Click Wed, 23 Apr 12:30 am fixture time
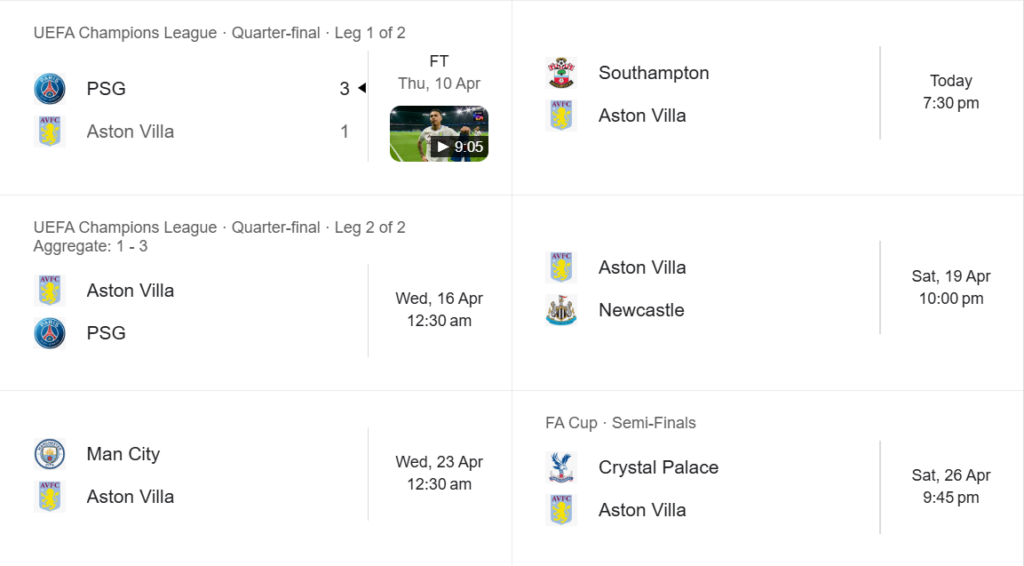1024x566 pixels. 439,473
